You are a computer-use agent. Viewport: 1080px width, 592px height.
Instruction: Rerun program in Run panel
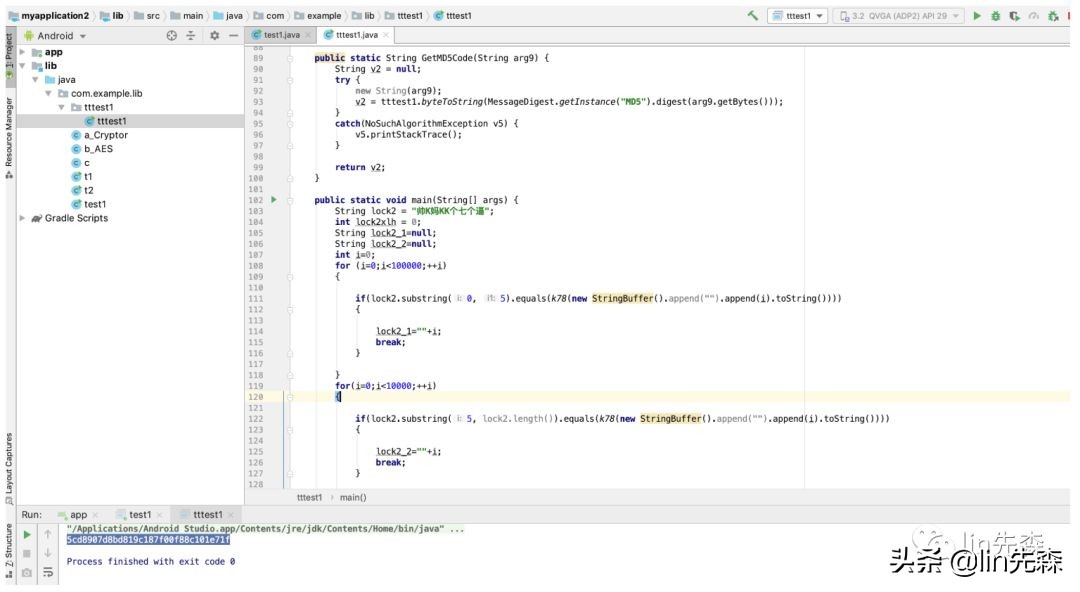pyautogui.click(x=26, y=534)
